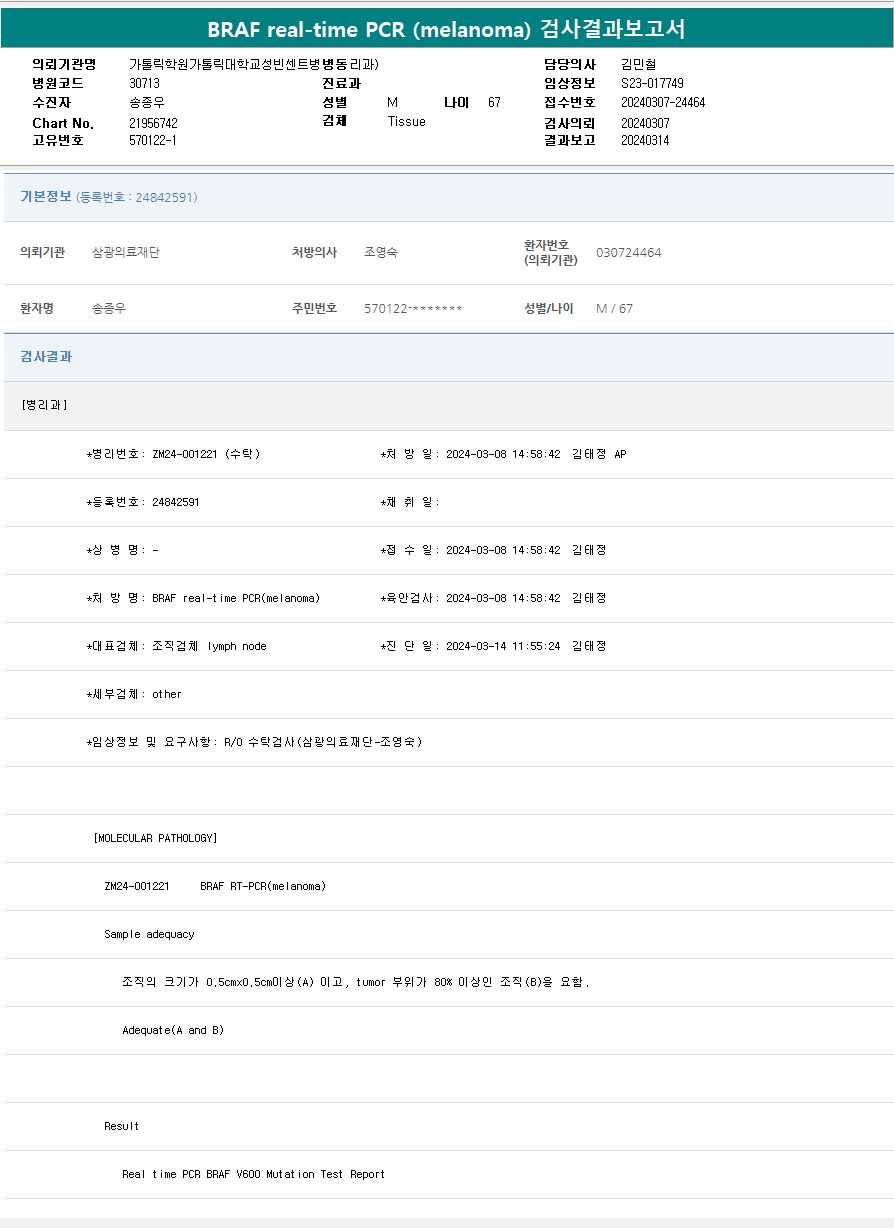Select the 기본정보 section header
Screen dimensions: 894x1228
click(46, 197)
